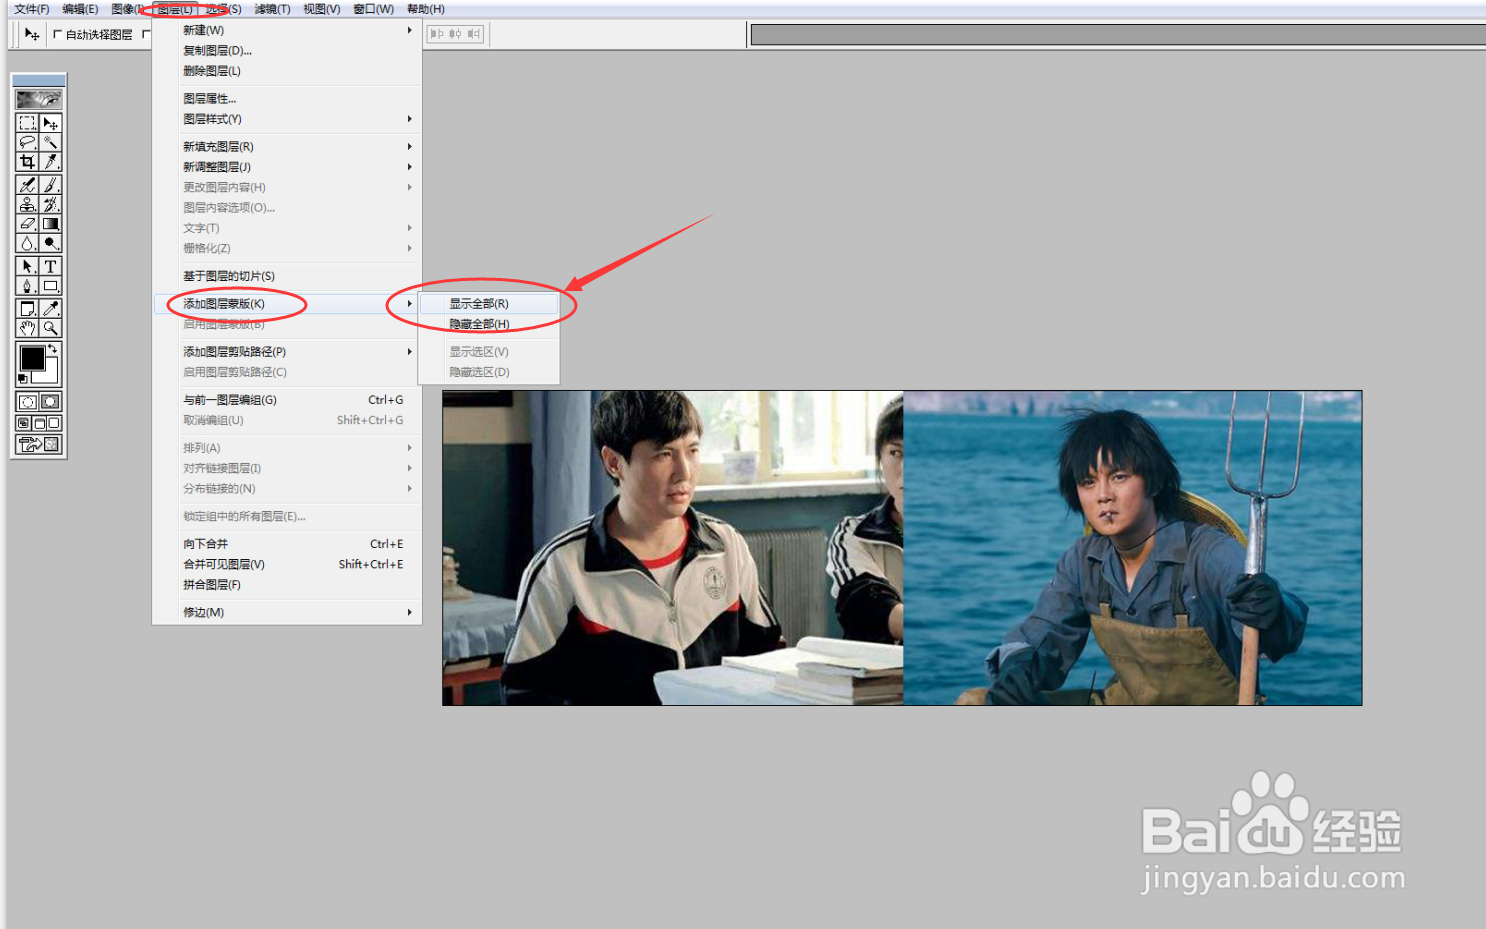Choose 复制图层(D)... menu entry
This screenshot has height=929, width=1486.
pos(287,51)
